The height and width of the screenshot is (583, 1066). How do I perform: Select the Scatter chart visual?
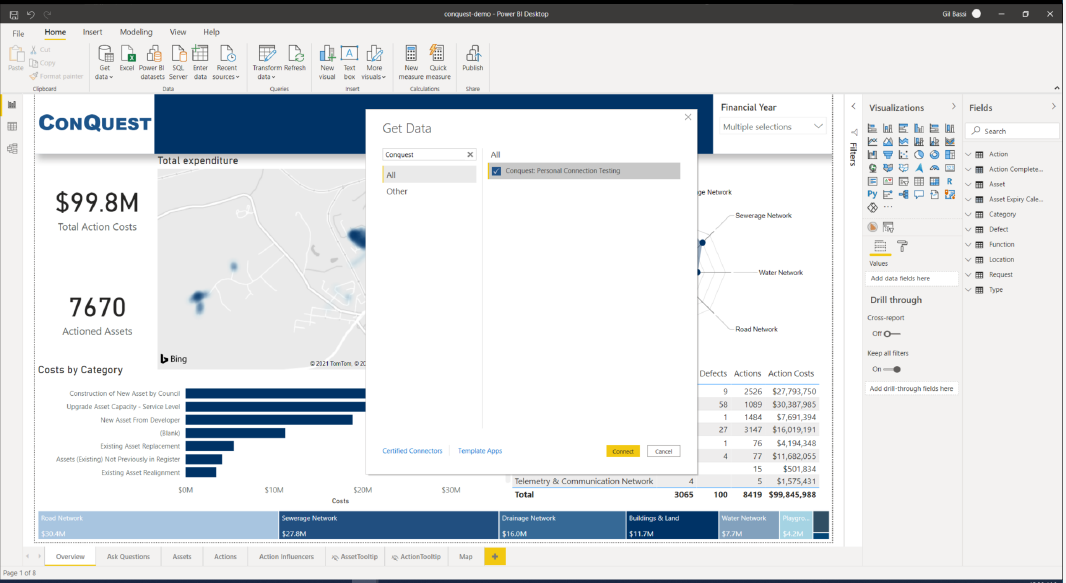click(904, 155)
